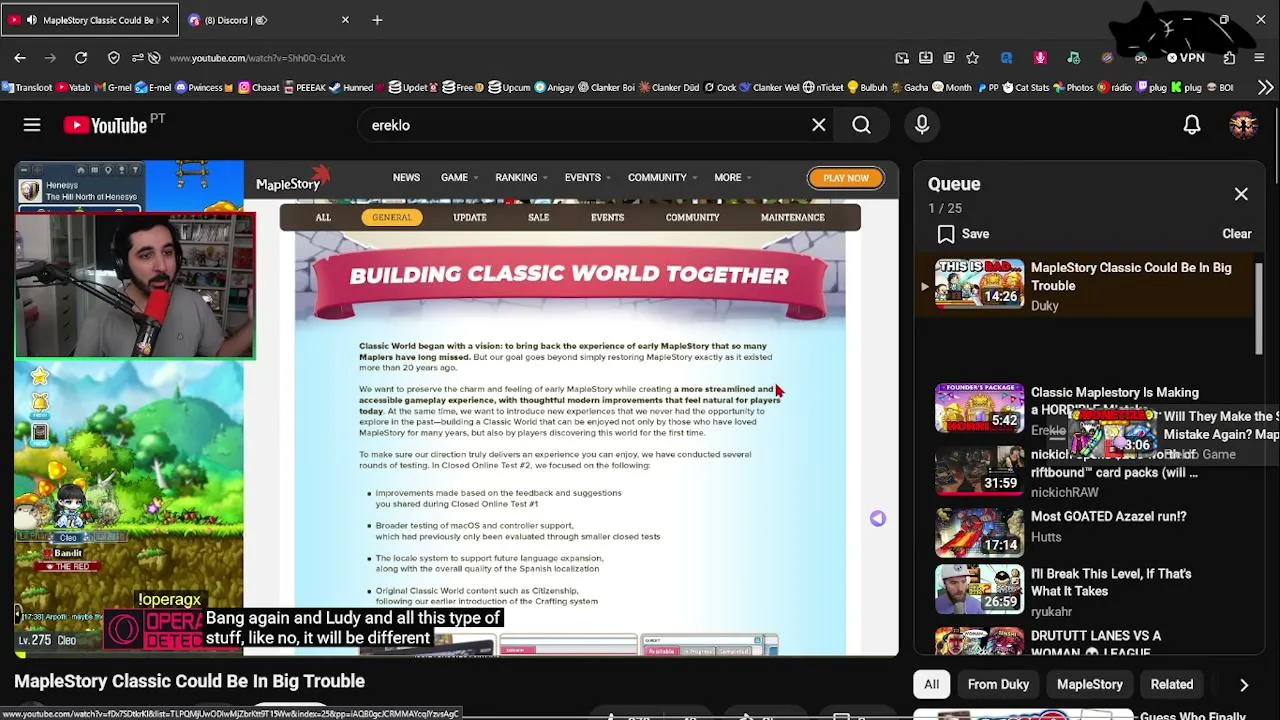
Task: Close the Queue panel
Action: click(x=1241, y=194)
